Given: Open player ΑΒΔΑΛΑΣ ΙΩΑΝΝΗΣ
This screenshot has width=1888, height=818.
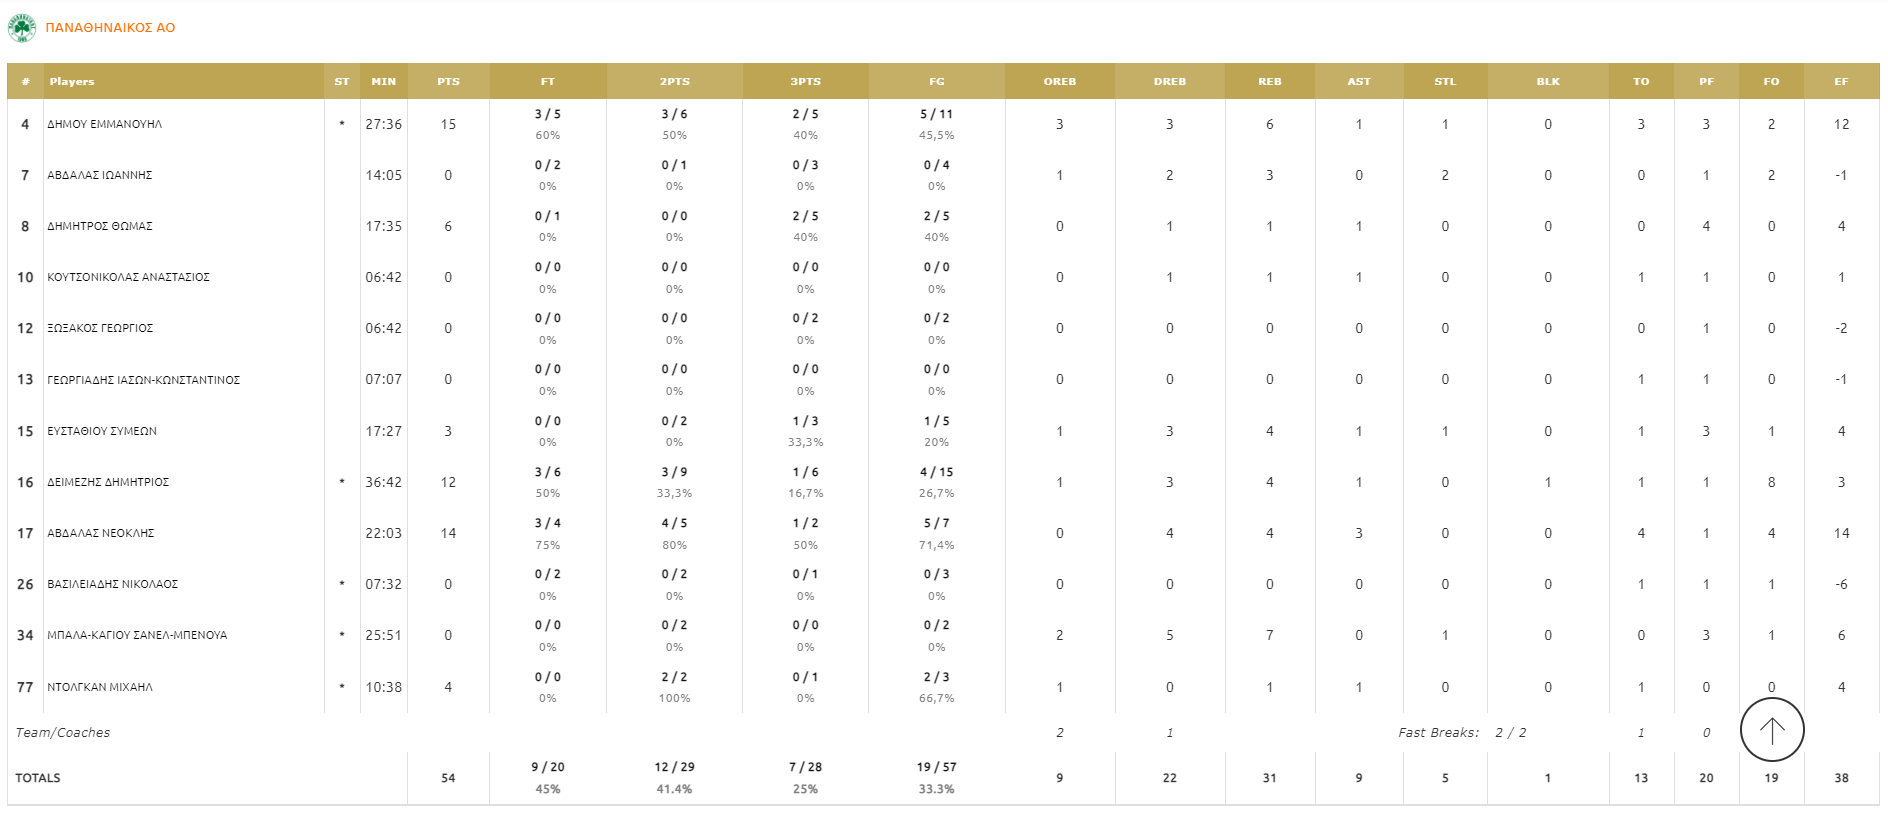Looking at the screenshot, I should point(100,176).
